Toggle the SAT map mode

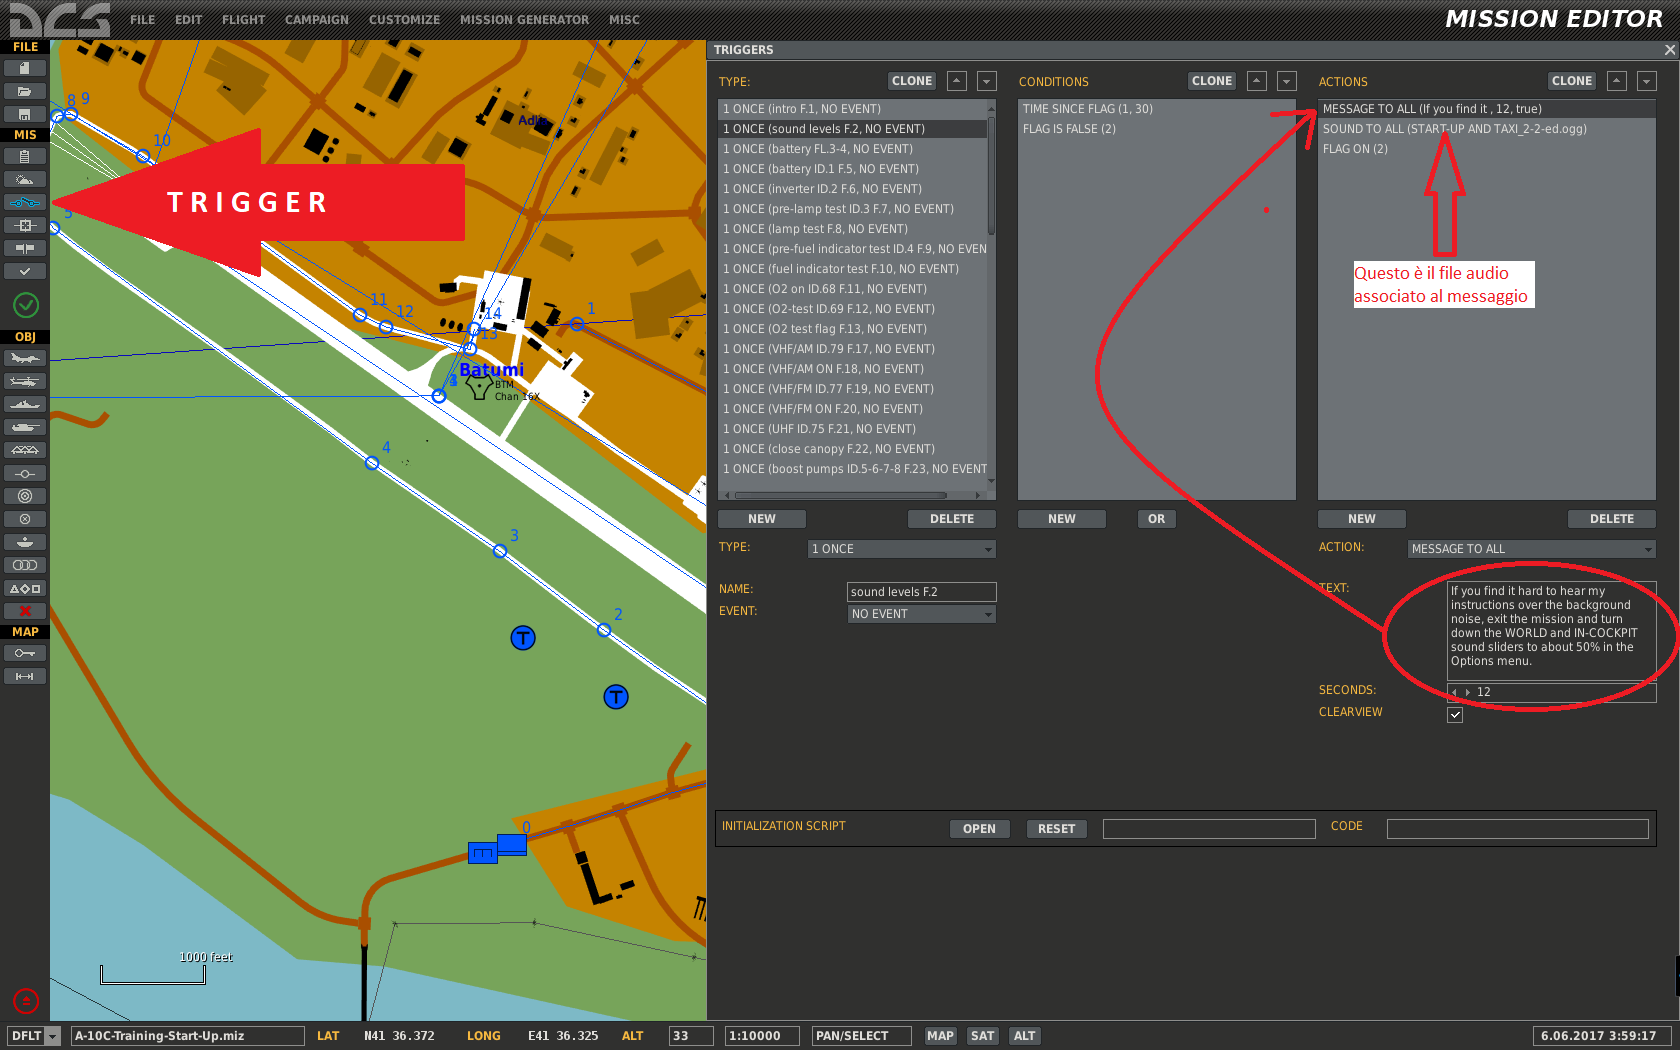click(982, 1036)
